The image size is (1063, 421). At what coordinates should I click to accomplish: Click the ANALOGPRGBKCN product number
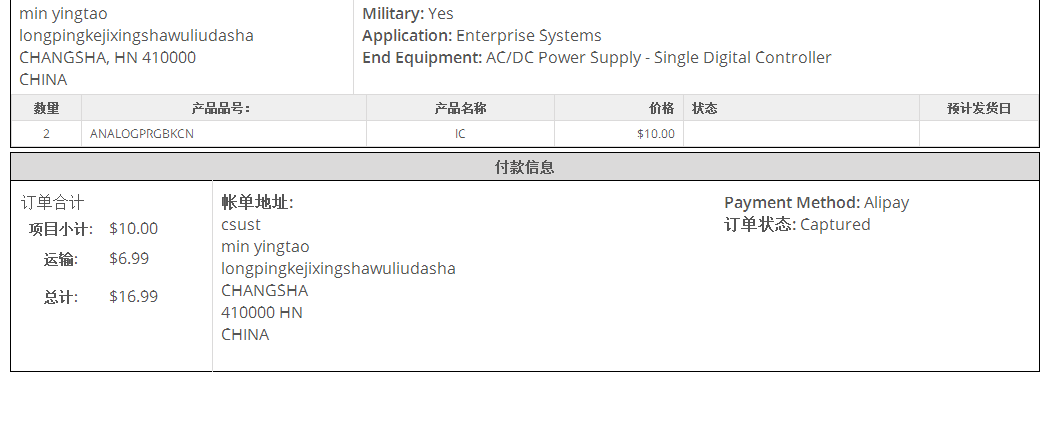[142, 134]
